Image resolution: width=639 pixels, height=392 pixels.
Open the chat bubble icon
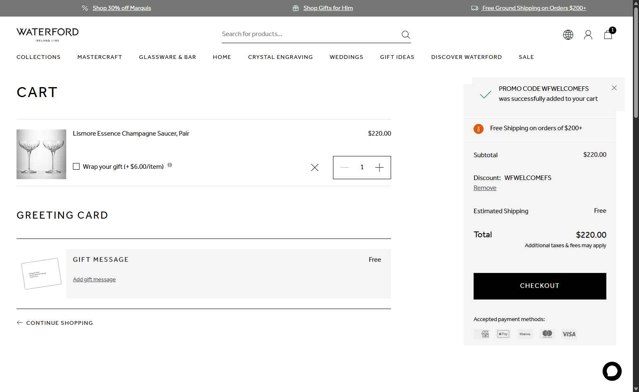pyautogui.click(x=612, y=371)
